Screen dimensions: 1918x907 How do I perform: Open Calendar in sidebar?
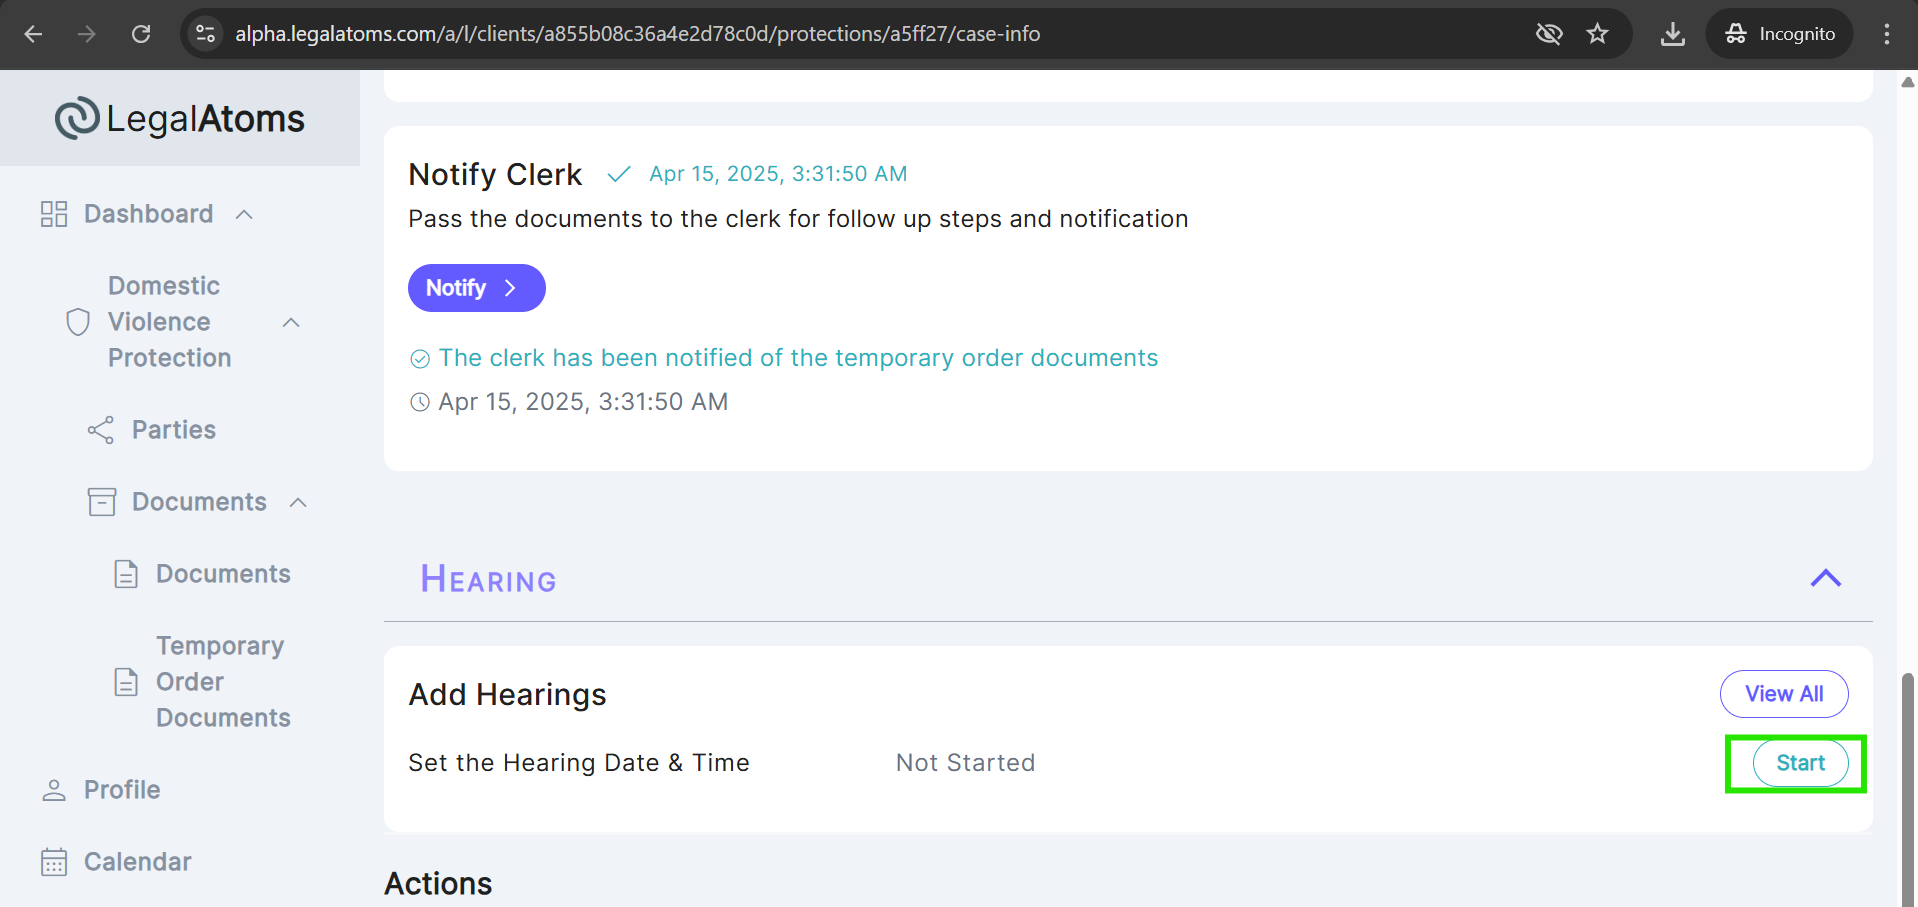coord(137,862)
